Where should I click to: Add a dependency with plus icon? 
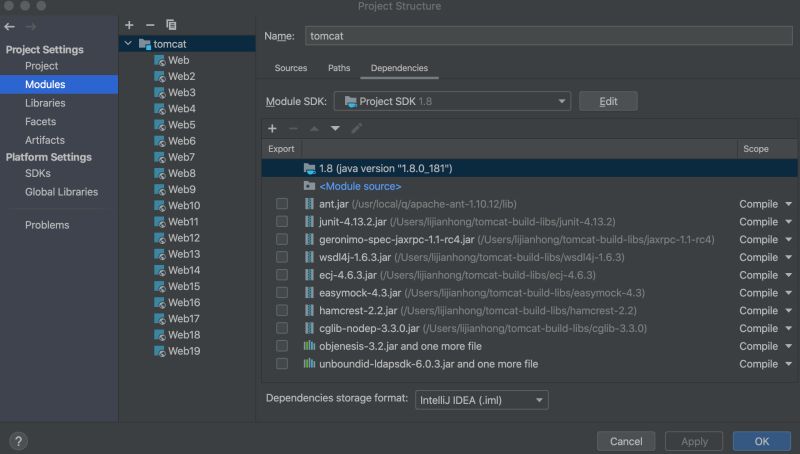click(272, 129)
